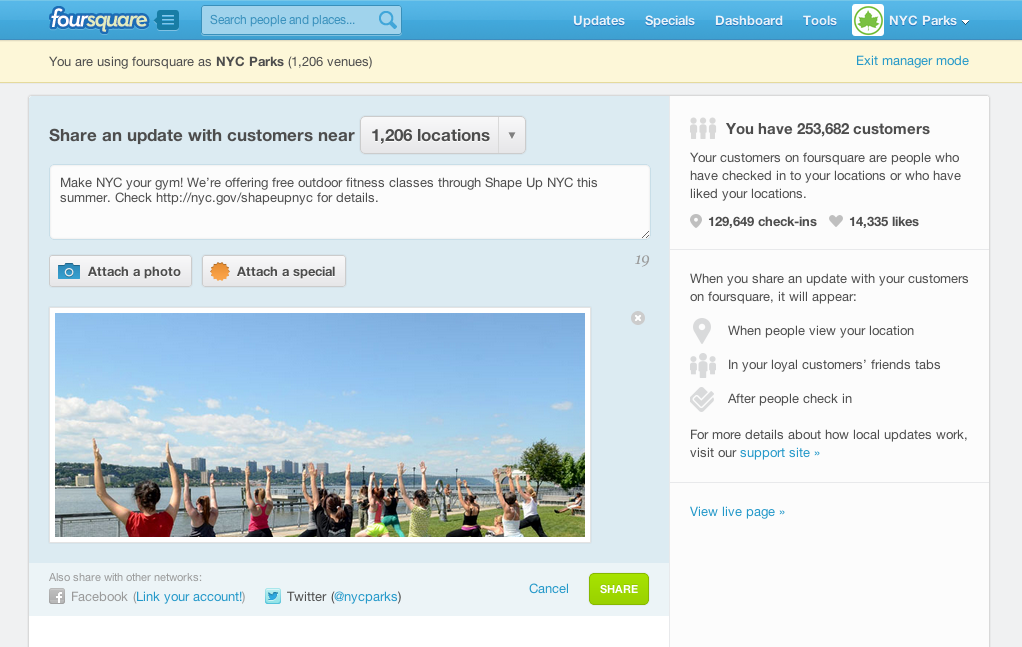
Task: Click the '1,206 locations' selector label
Action: (x=430, y=135)
